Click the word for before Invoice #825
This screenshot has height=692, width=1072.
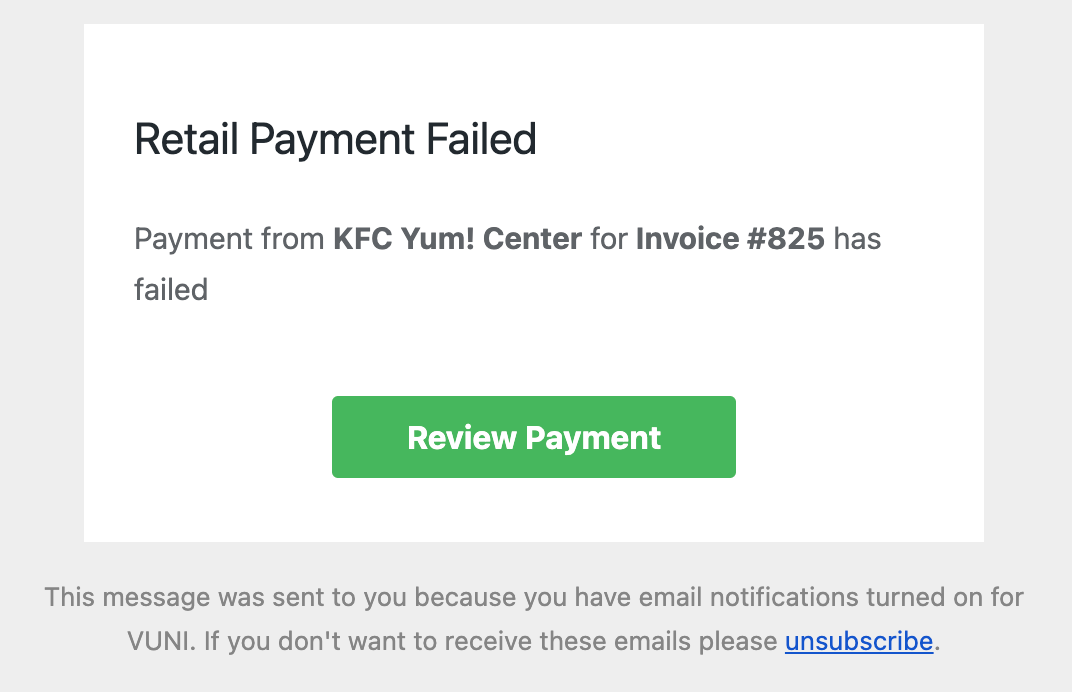tap(609, 239)
